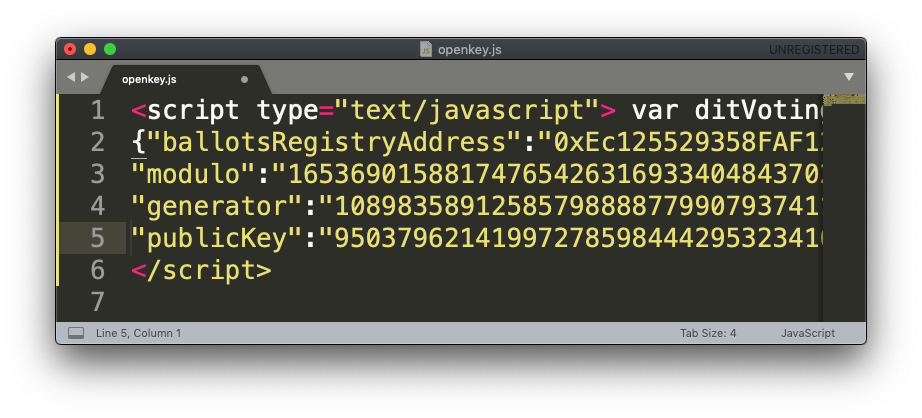
Task: Click the UNREGISTERED label in title bar
Action: (813, 49)
